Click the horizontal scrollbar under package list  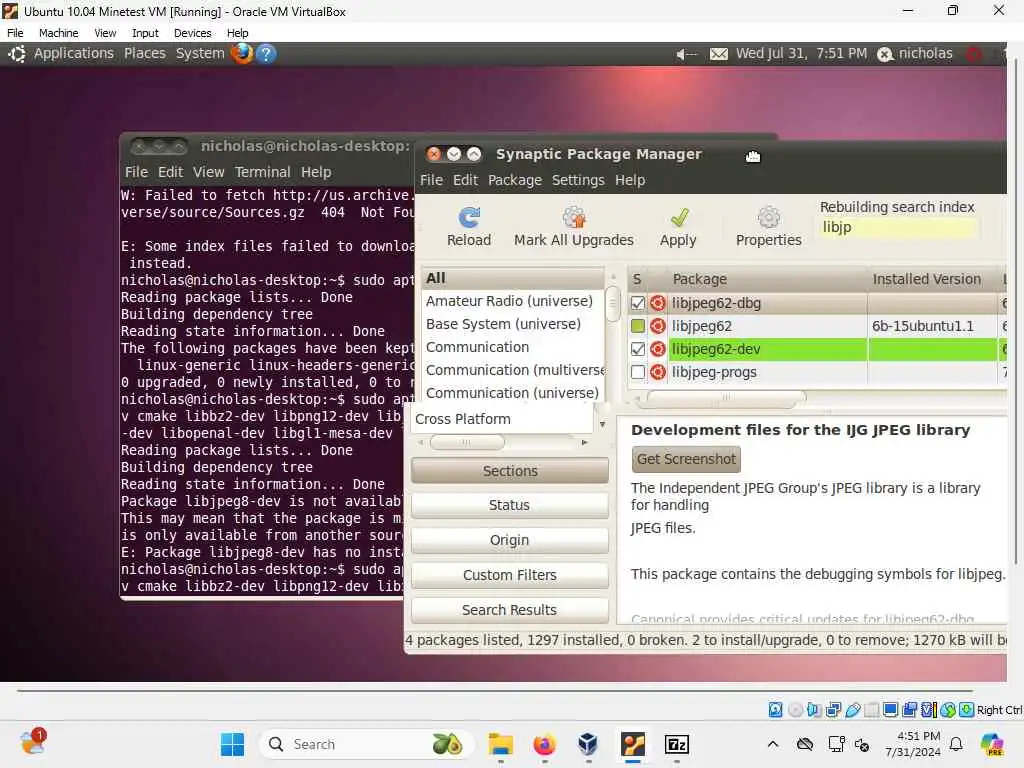coord(725,397)
